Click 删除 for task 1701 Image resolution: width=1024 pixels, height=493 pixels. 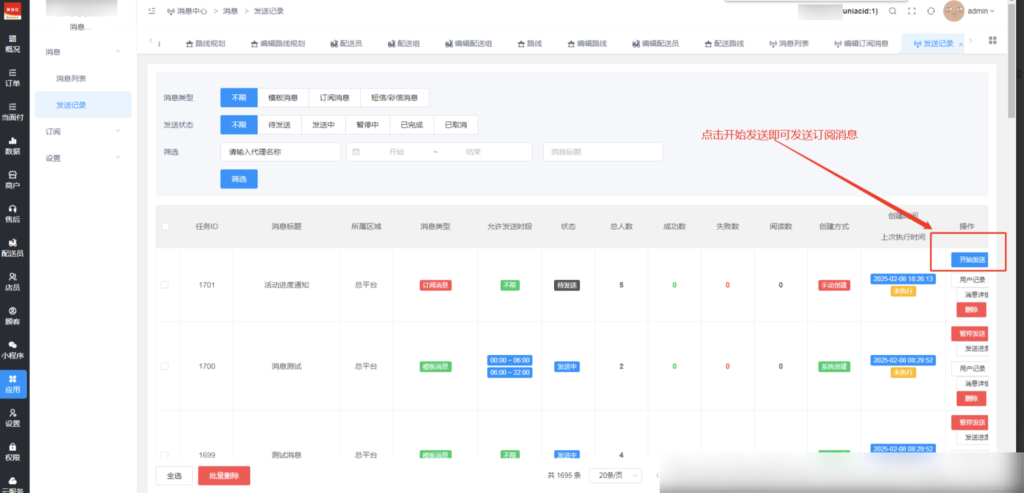coord(971,310)
